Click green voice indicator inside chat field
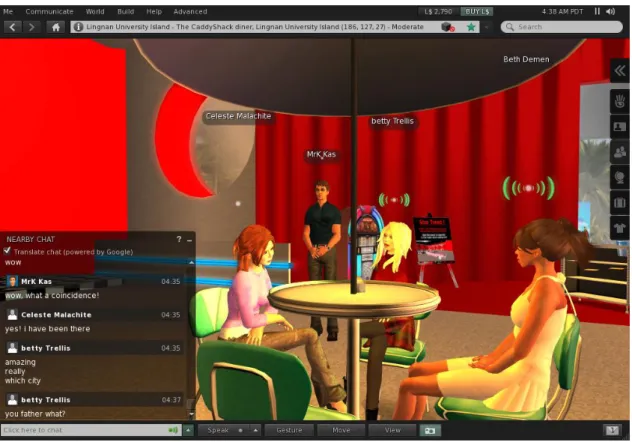The image size is (632, 442). point(173,430)
